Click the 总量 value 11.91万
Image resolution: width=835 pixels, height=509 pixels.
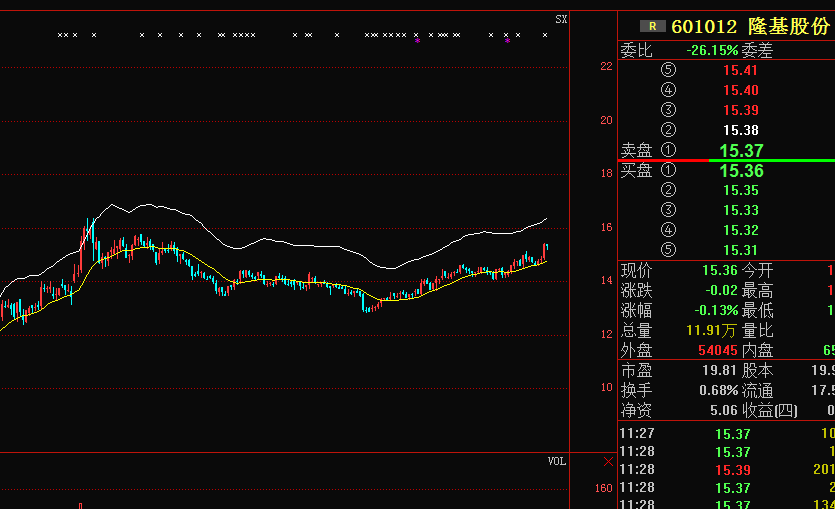(x=711, y=331)
